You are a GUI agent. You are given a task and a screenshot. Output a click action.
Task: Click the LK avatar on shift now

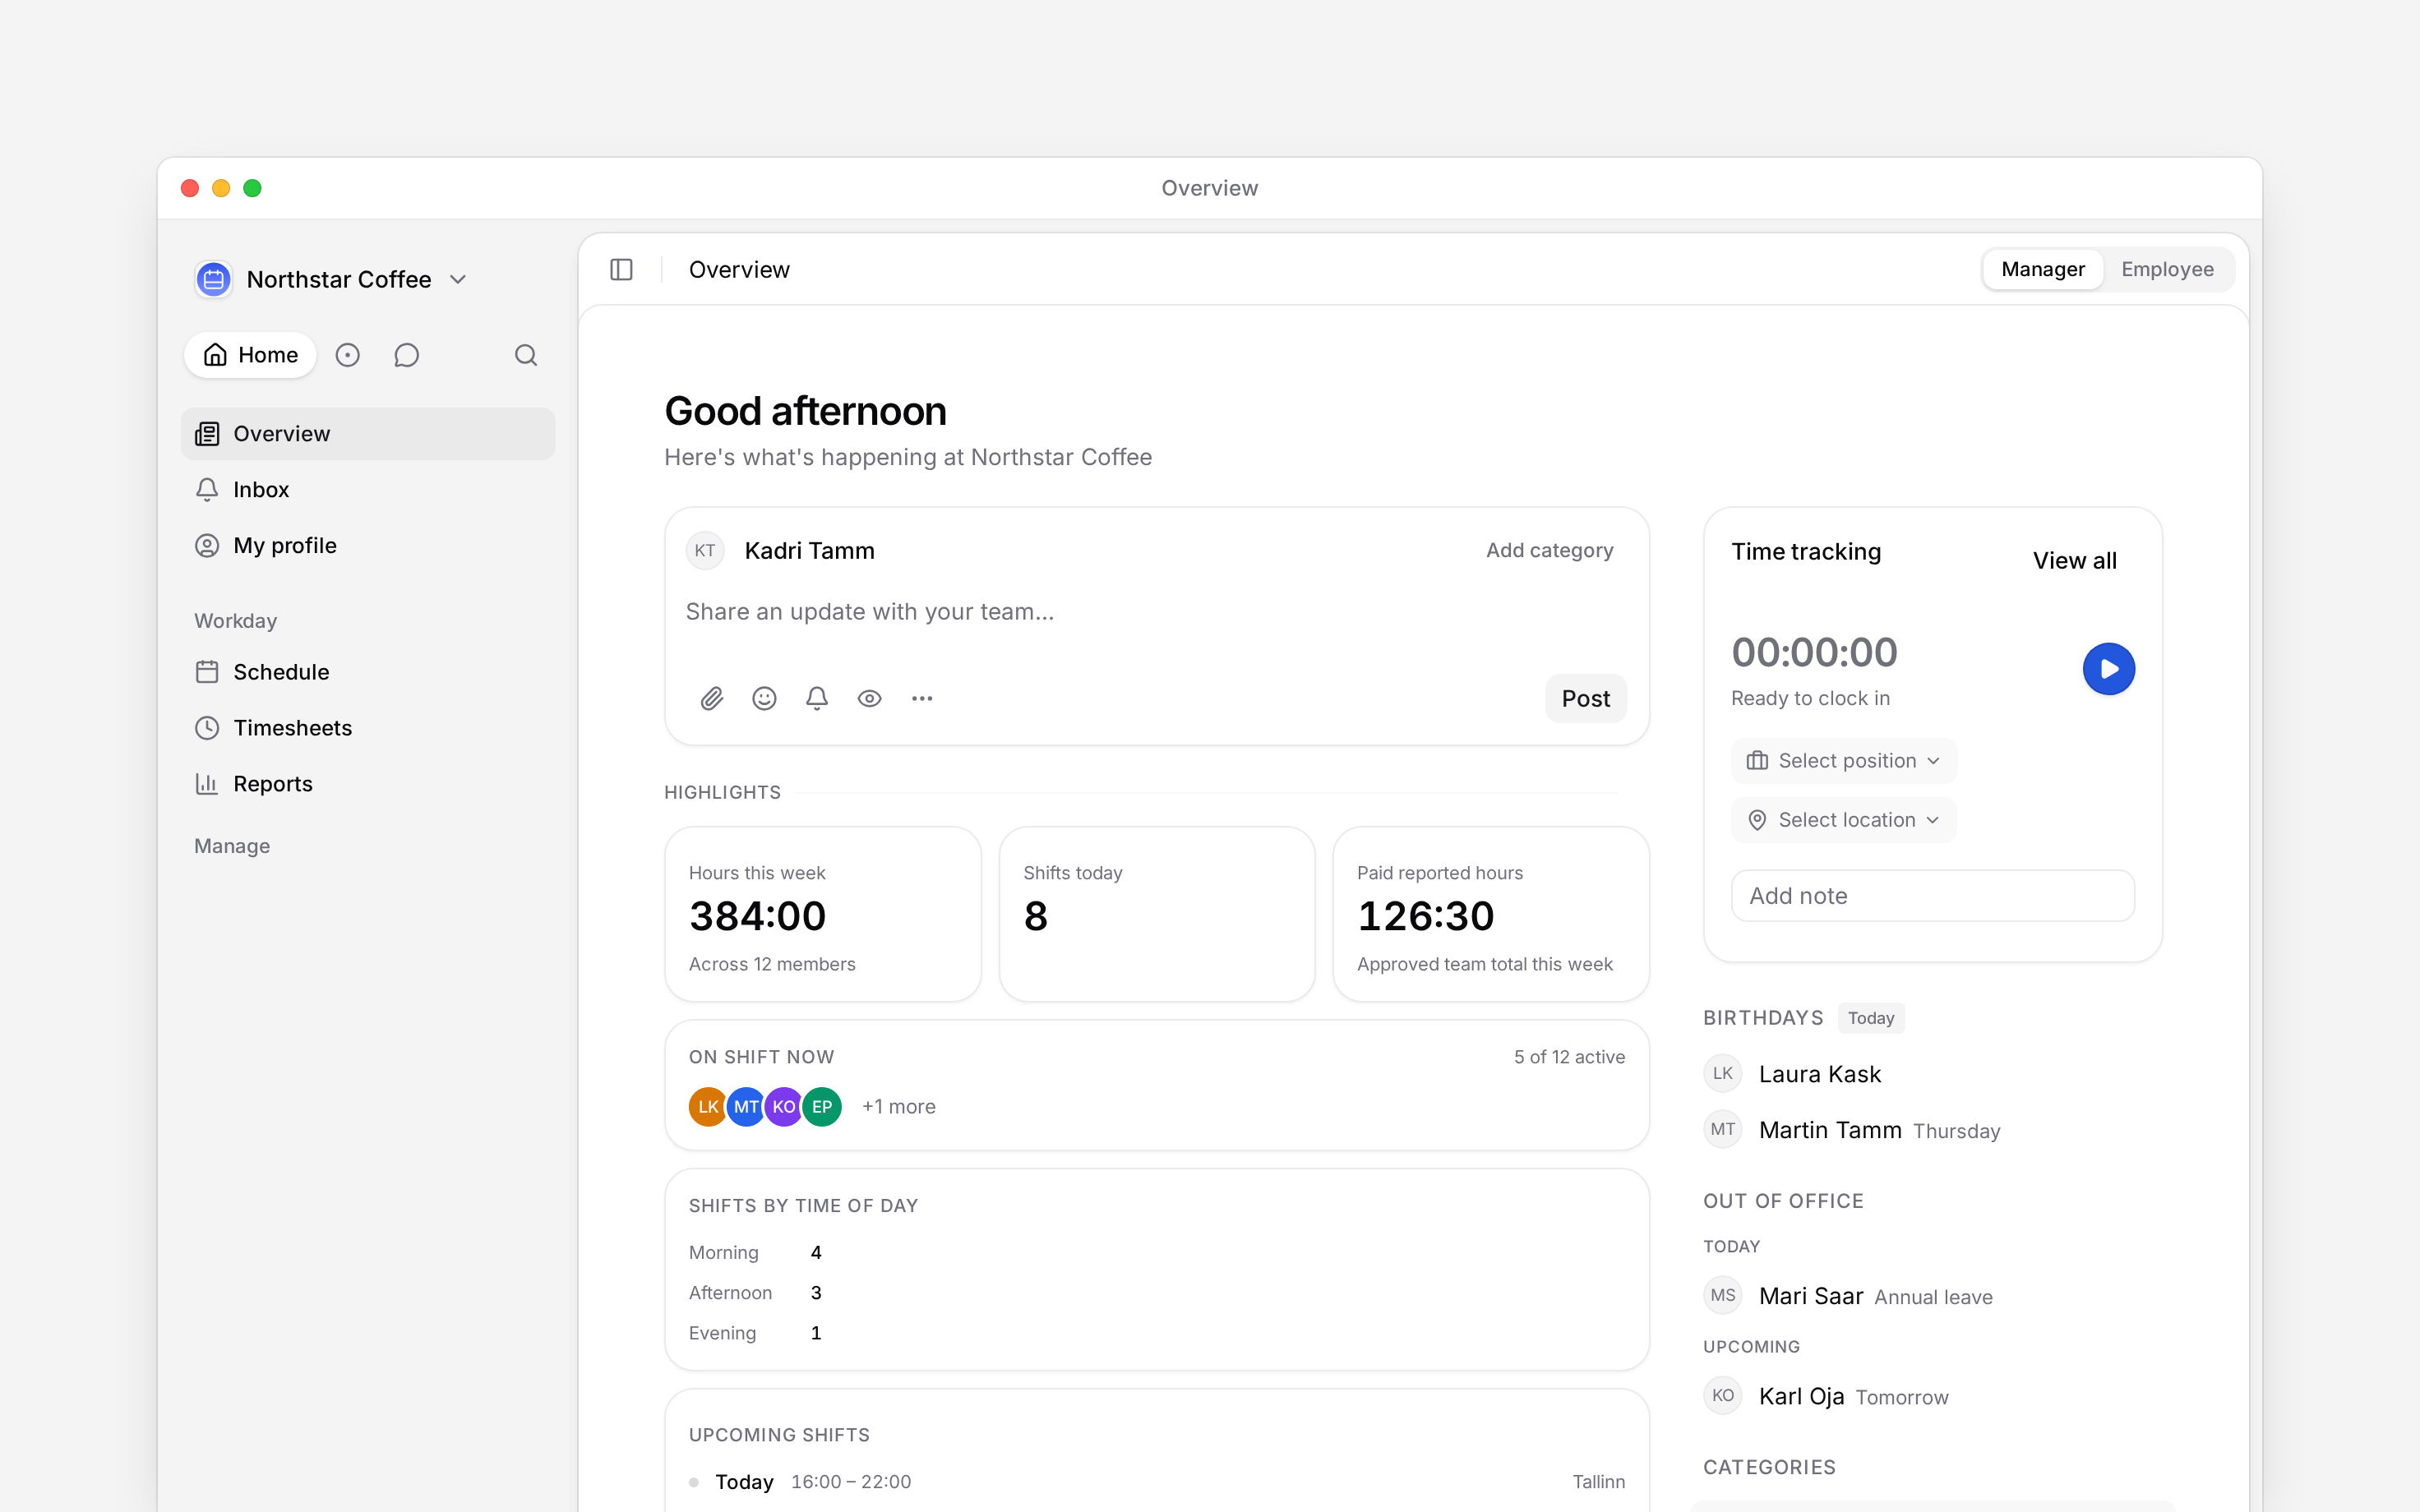pos(708,1107)
